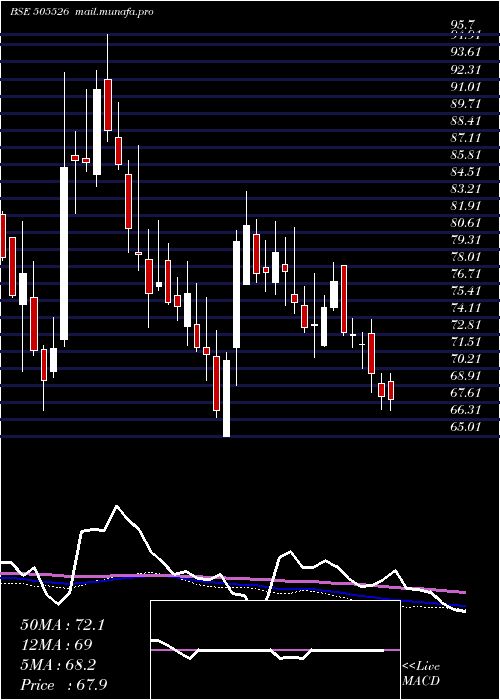The width and height of the screenshot is (500, 700).
Task: Click the tallest white candle near 84.51
Action: coord(64,253)
